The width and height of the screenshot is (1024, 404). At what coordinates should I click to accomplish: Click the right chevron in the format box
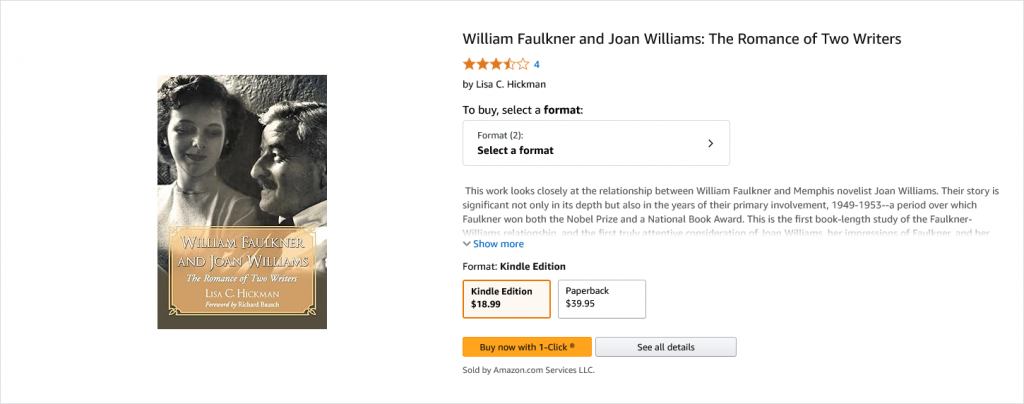(x=710, y=143)
